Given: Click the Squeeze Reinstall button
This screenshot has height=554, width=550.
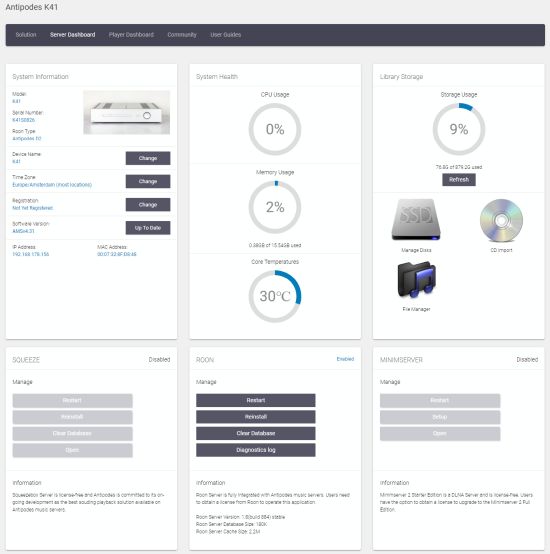Looking at the screenshot, I should pos(72,417).
